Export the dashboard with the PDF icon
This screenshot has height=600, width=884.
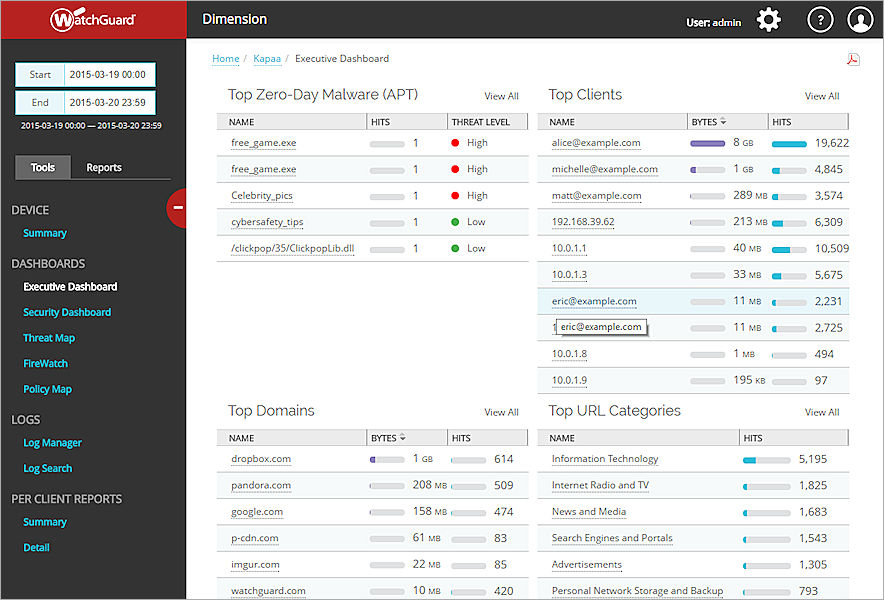pos(853,59)
